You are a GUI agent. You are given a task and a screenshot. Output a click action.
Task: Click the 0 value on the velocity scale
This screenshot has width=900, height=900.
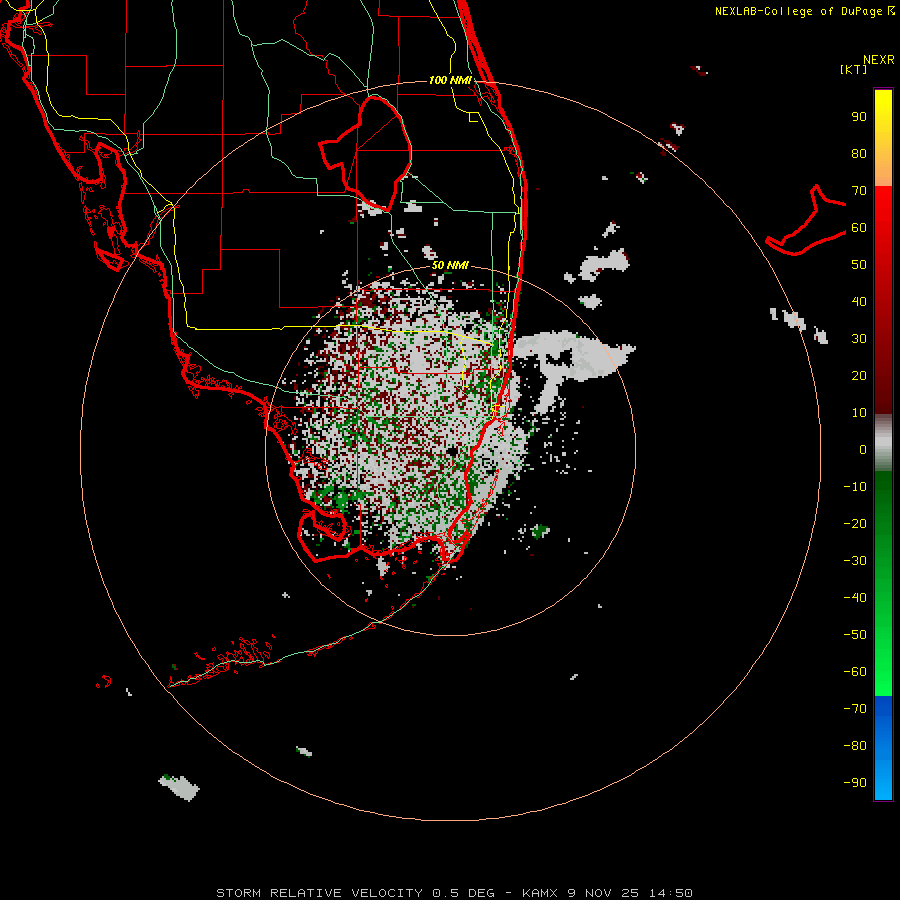tap(863, 449)
